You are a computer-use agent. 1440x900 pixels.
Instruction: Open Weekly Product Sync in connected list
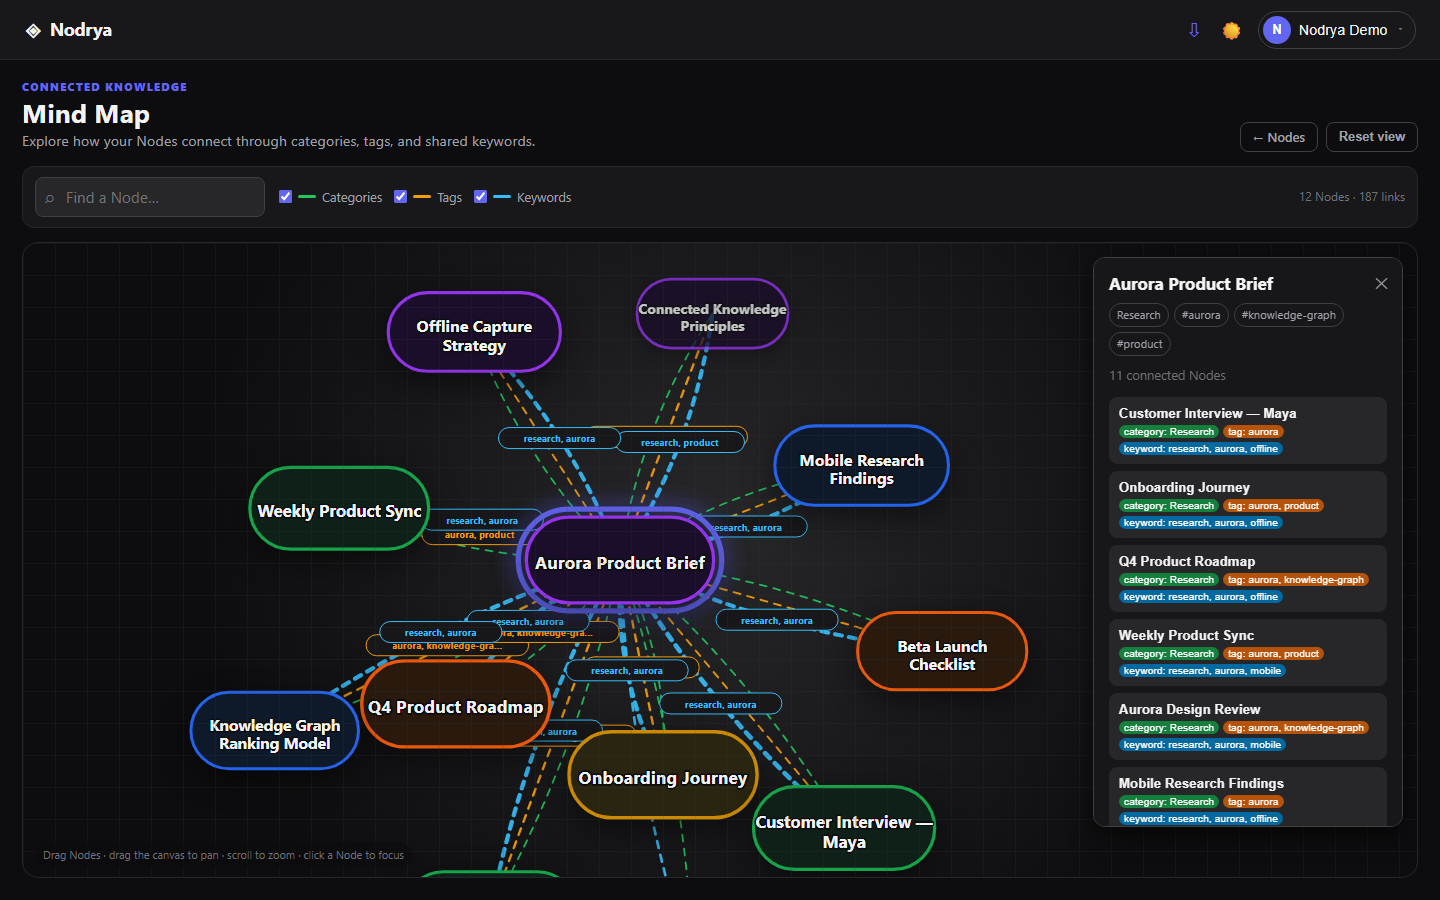tap(1247, 652)
